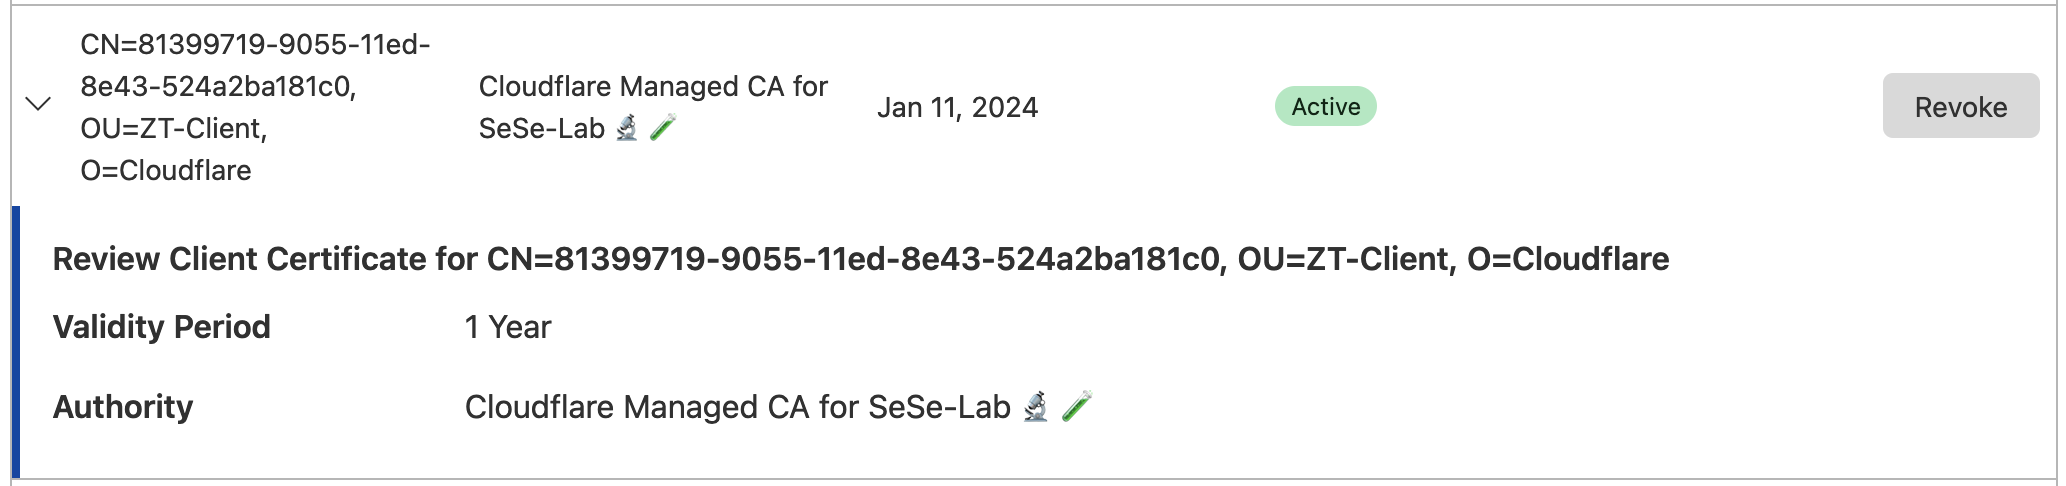
Task: Select the CN=81399719-9055-11ed- line in the row
Action: [255, 45]
